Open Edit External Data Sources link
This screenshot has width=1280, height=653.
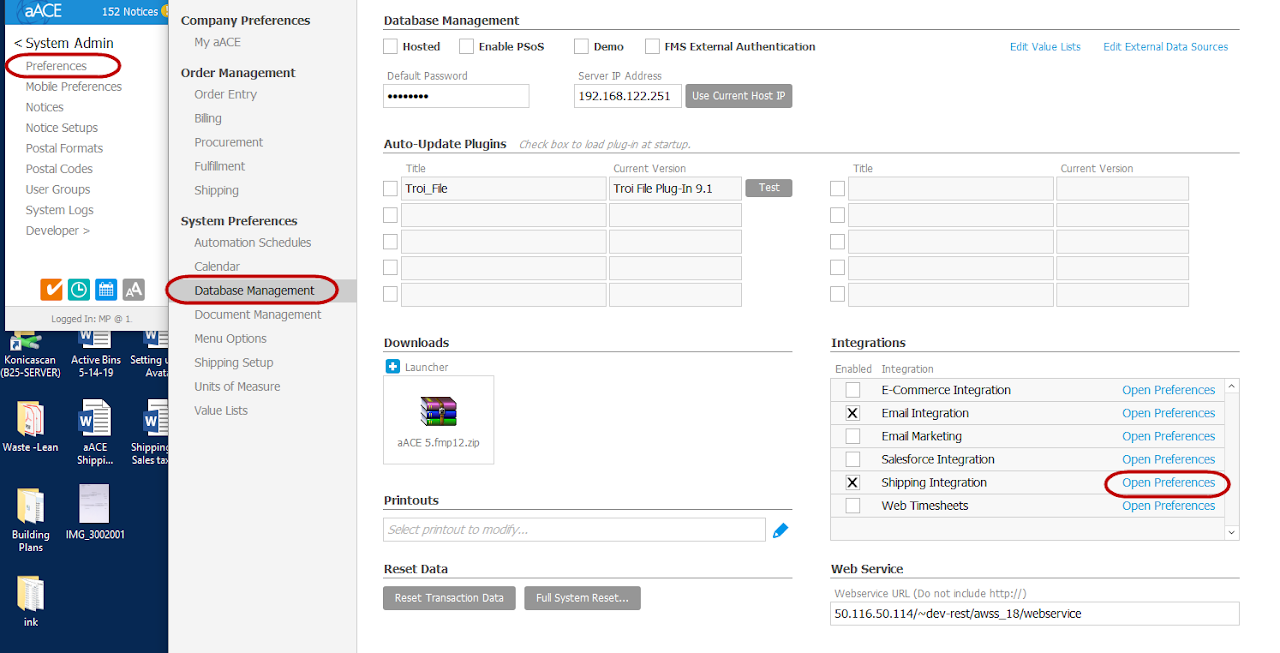[x=1166, y=47]
